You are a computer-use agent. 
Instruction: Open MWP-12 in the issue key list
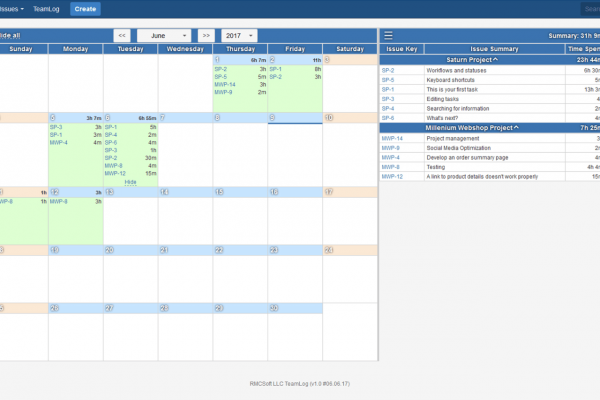tap(392, 177)
